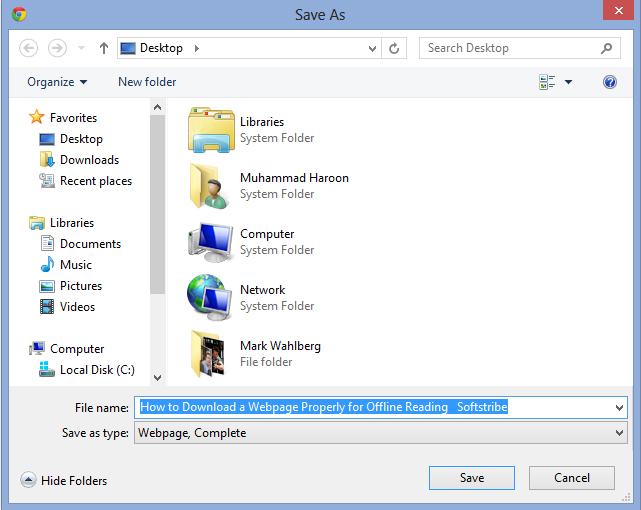
Task: Select the Muhammad Haroon user folder icon
Action: click(x=209, y=186)
